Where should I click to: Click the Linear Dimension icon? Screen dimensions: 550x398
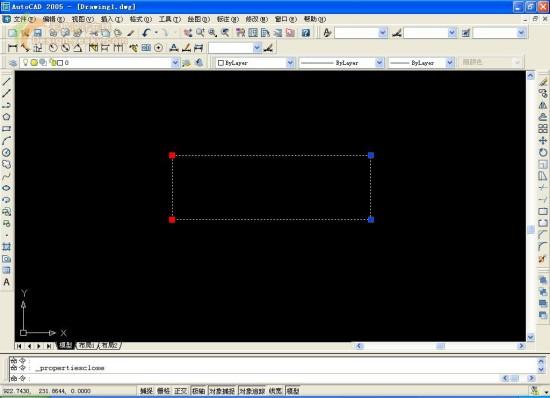[x=12, y=48]
